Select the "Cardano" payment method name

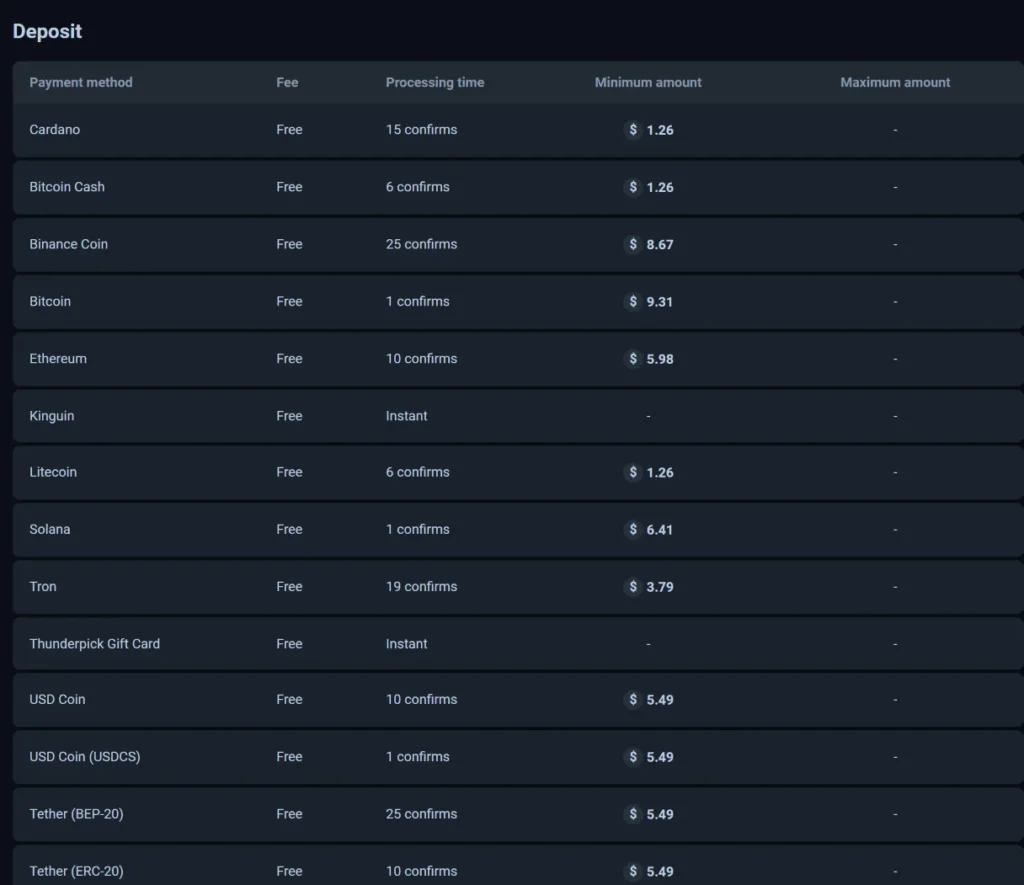click(x=55, y=129)
